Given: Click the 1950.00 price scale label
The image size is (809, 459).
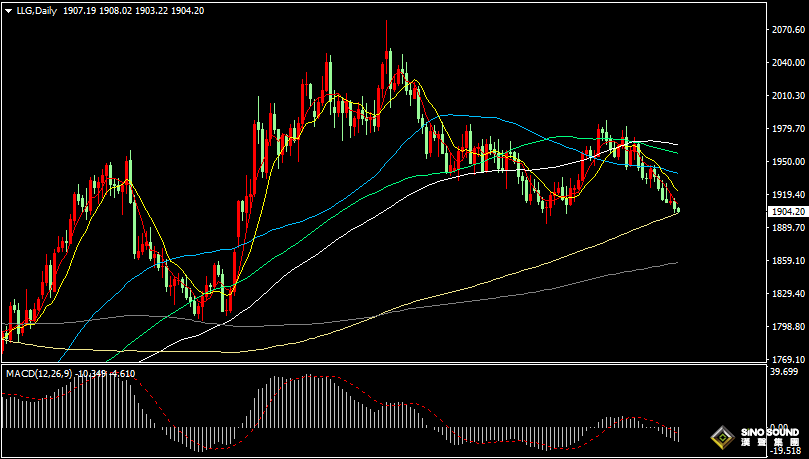Looking at the screenshot, I should [x=787, y=162].
